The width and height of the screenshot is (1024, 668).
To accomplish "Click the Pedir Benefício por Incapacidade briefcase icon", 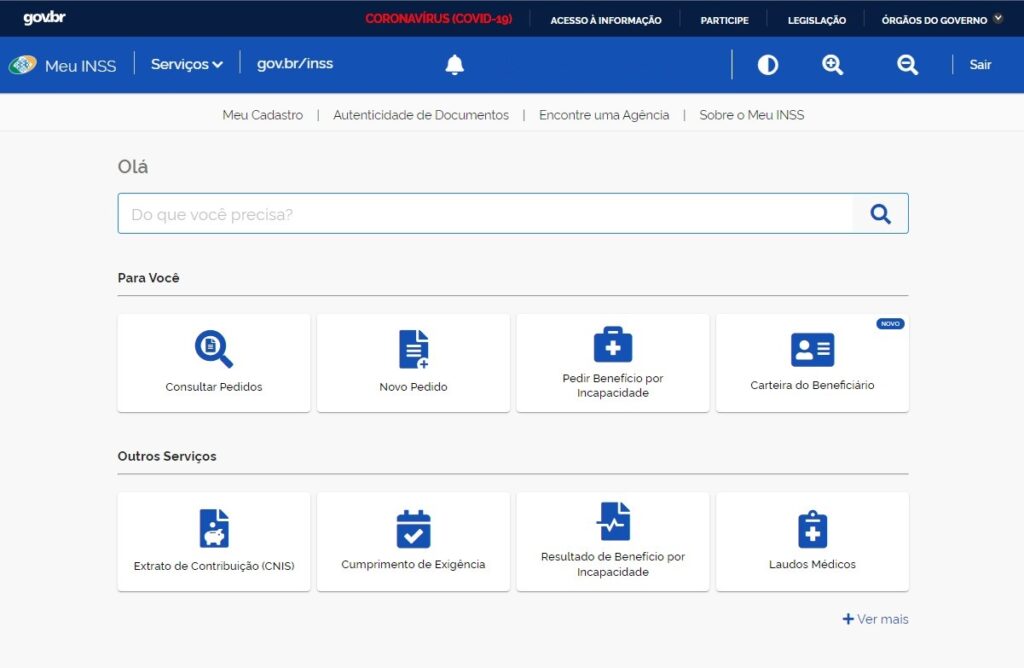I will pos(612,344).
